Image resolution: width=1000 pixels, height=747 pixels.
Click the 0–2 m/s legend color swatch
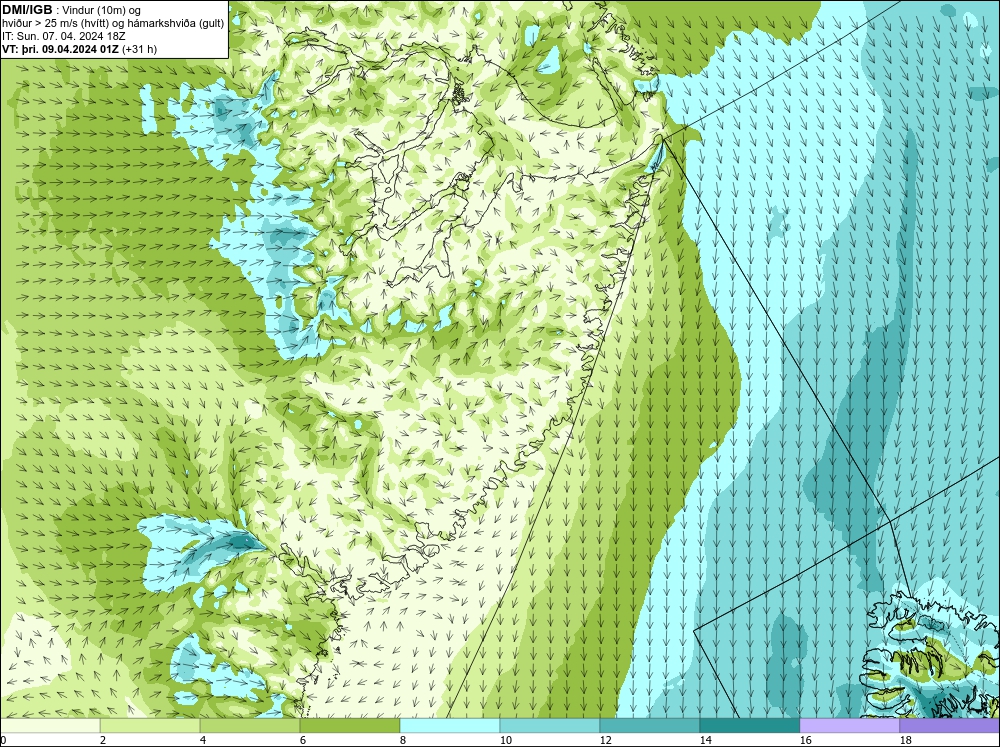click(x=50, y=726)
